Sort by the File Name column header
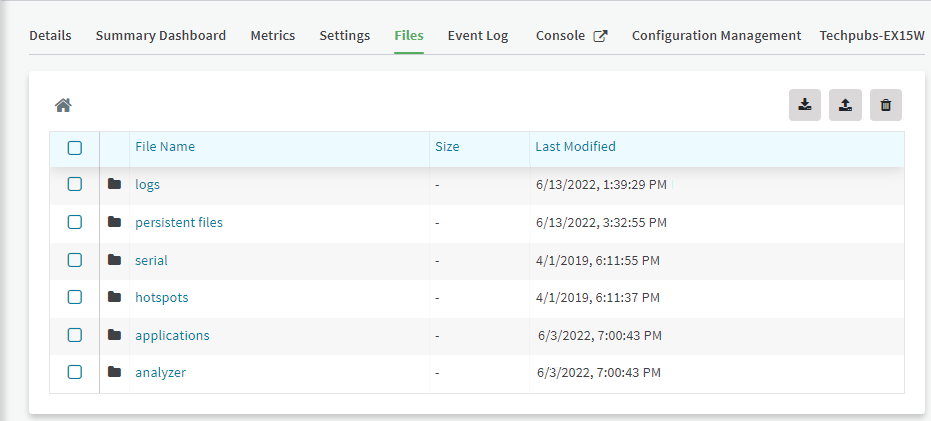931x421 pixels. 165,146
